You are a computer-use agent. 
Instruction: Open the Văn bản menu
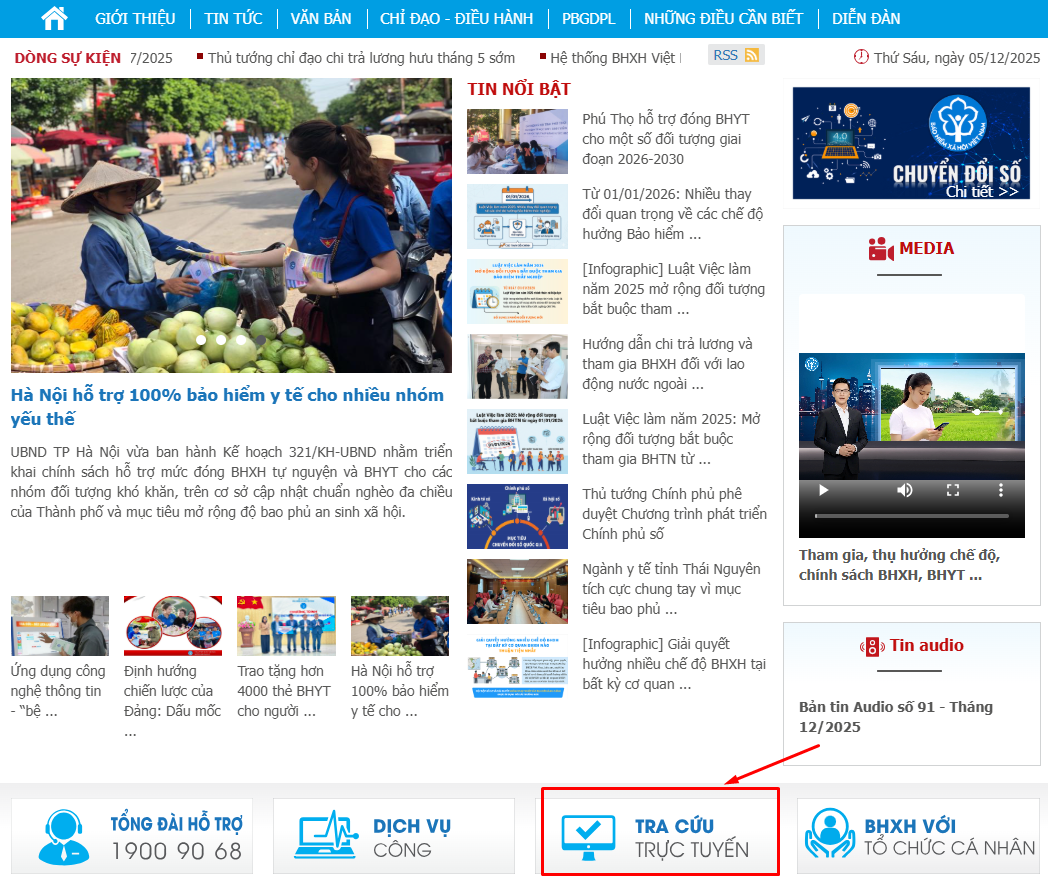[321, 19]
